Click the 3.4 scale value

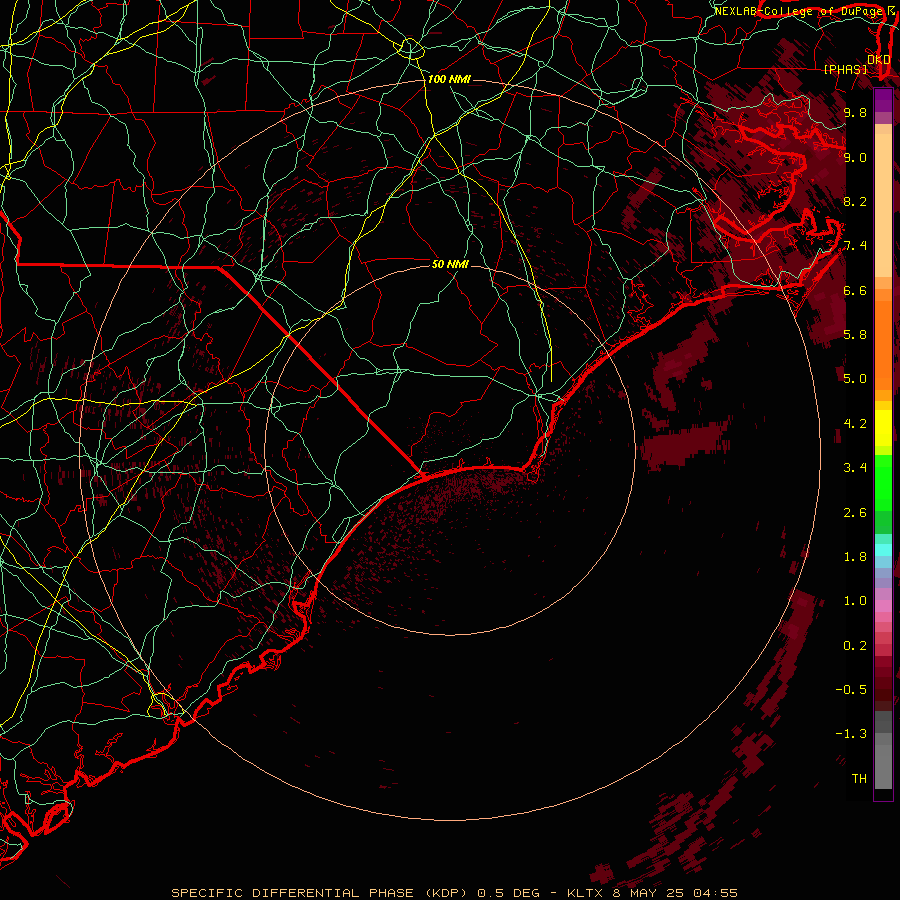click(x=855, y=468)
